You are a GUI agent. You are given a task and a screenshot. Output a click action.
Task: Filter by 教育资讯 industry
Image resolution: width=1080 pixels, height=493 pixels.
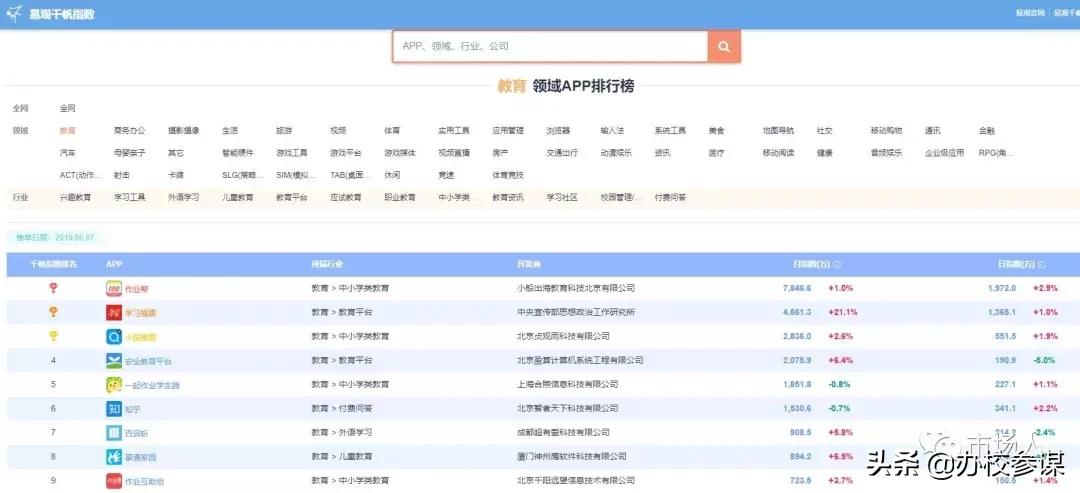508,197
